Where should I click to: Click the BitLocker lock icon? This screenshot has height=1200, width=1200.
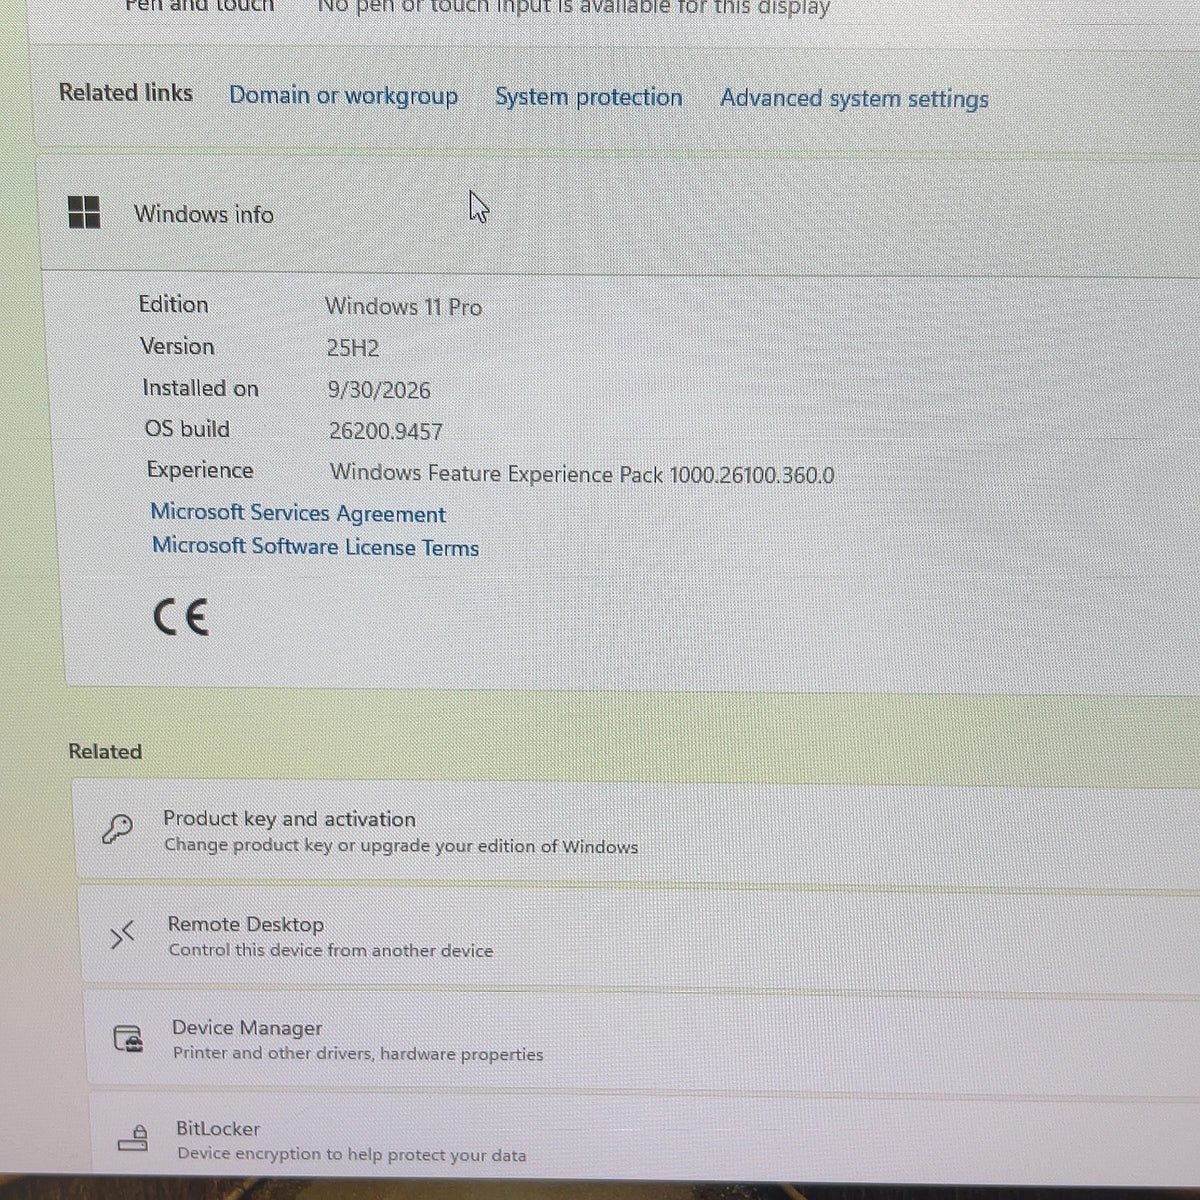[133, 1138]
